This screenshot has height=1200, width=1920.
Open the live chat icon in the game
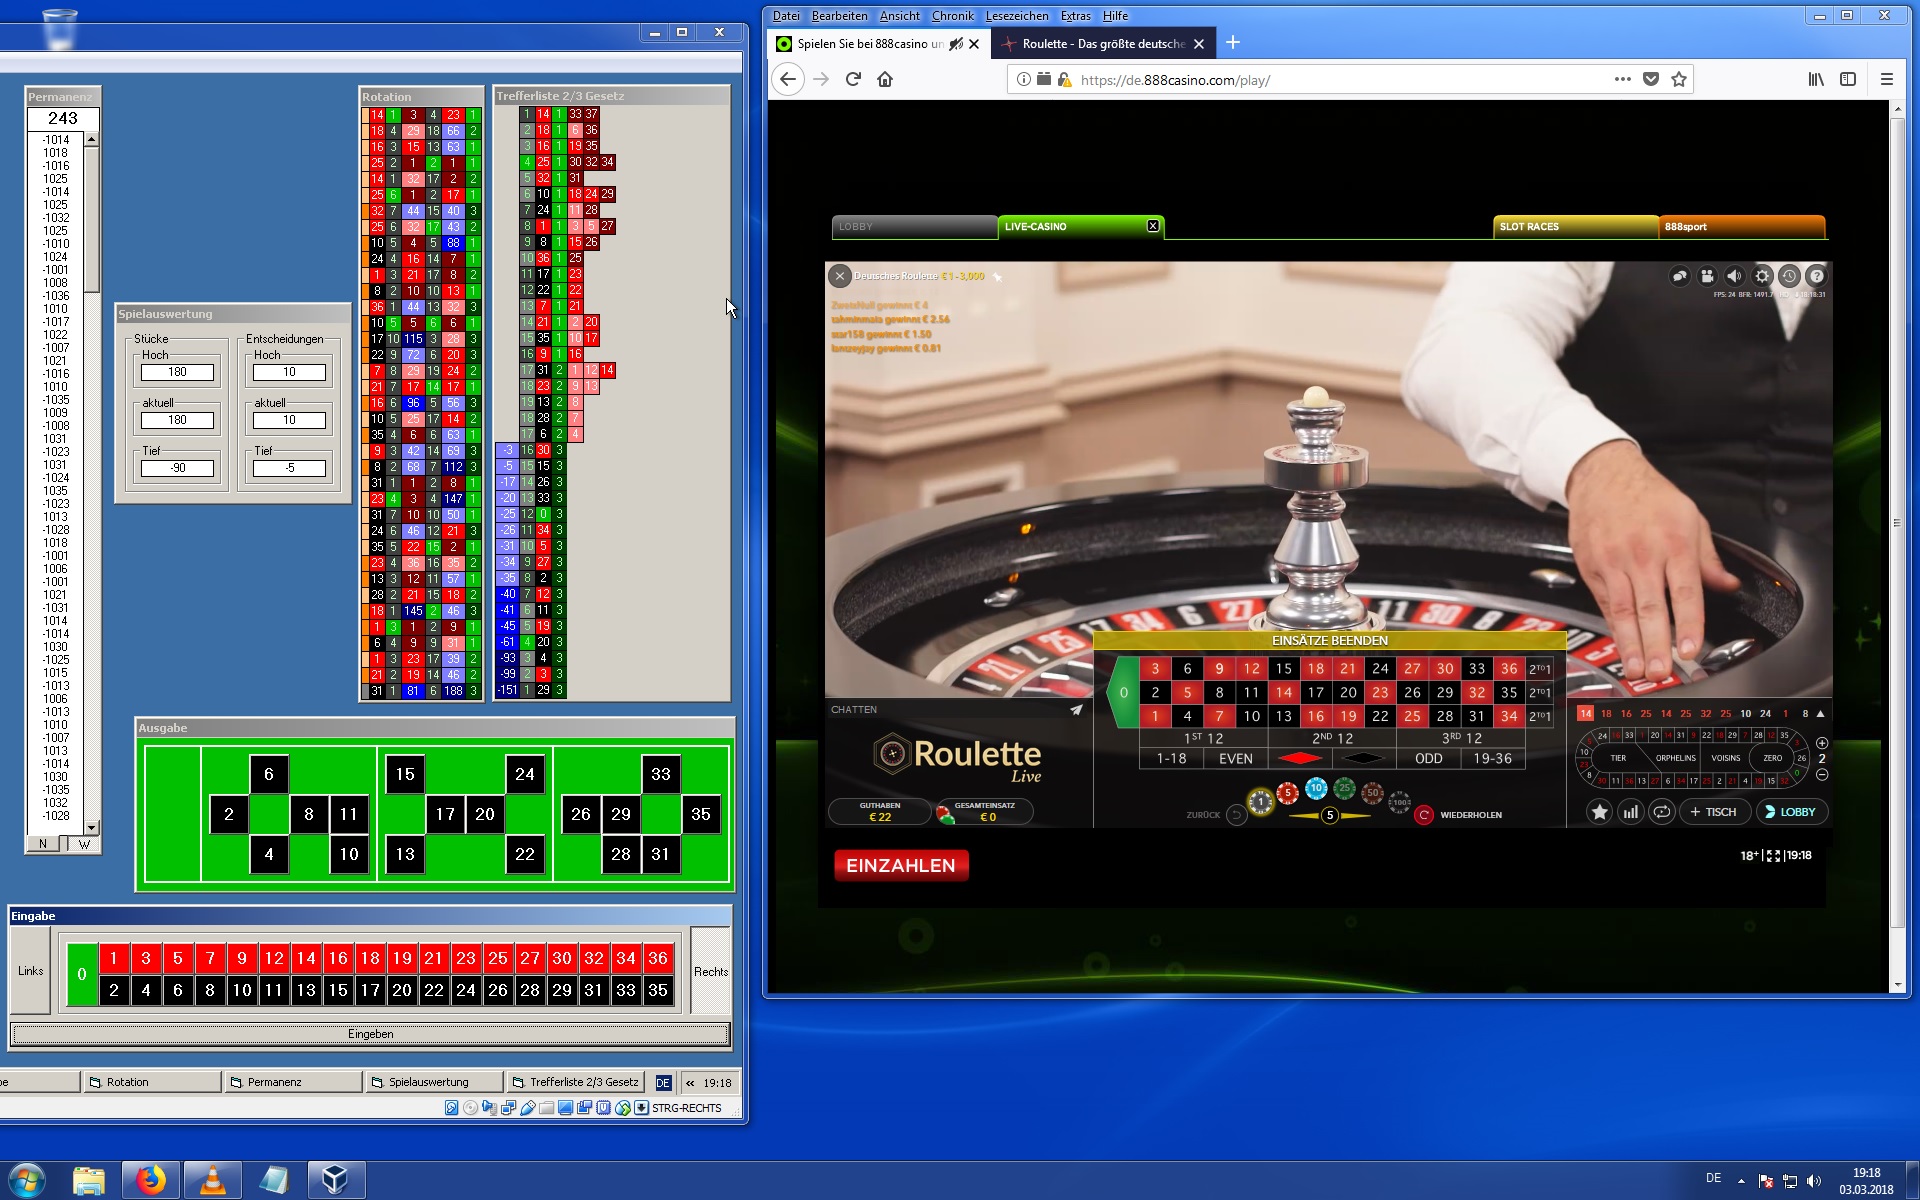point(1680,277)
